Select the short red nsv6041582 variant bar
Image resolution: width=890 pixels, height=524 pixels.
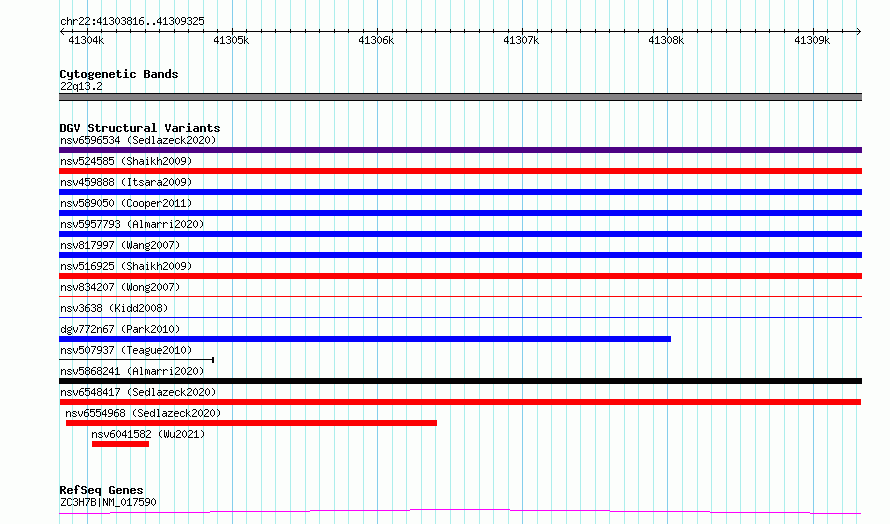pos(120,444)
